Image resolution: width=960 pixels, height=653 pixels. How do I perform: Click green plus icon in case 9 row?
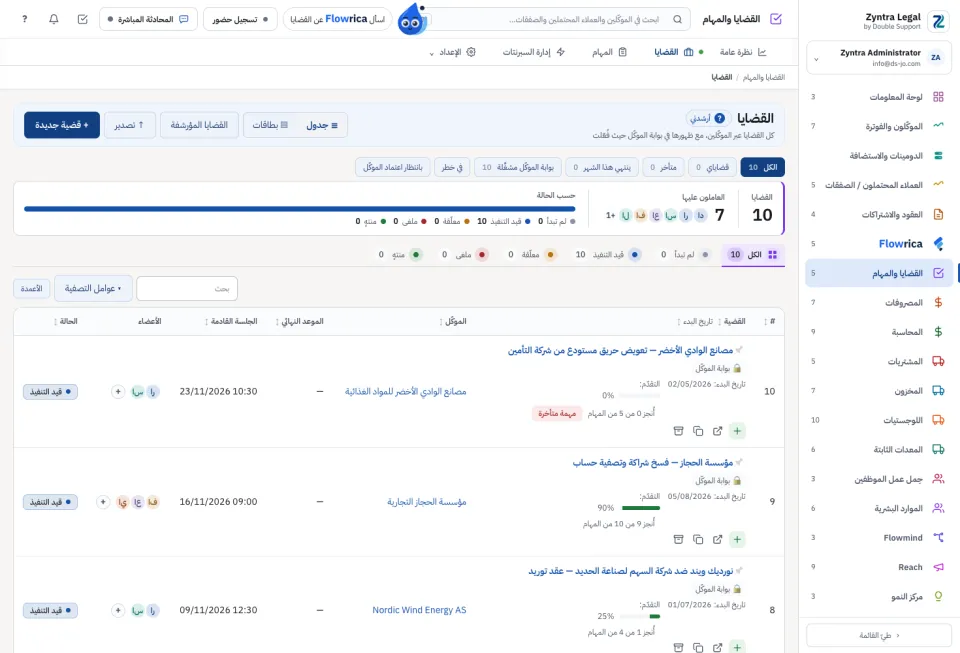(737, 539)
